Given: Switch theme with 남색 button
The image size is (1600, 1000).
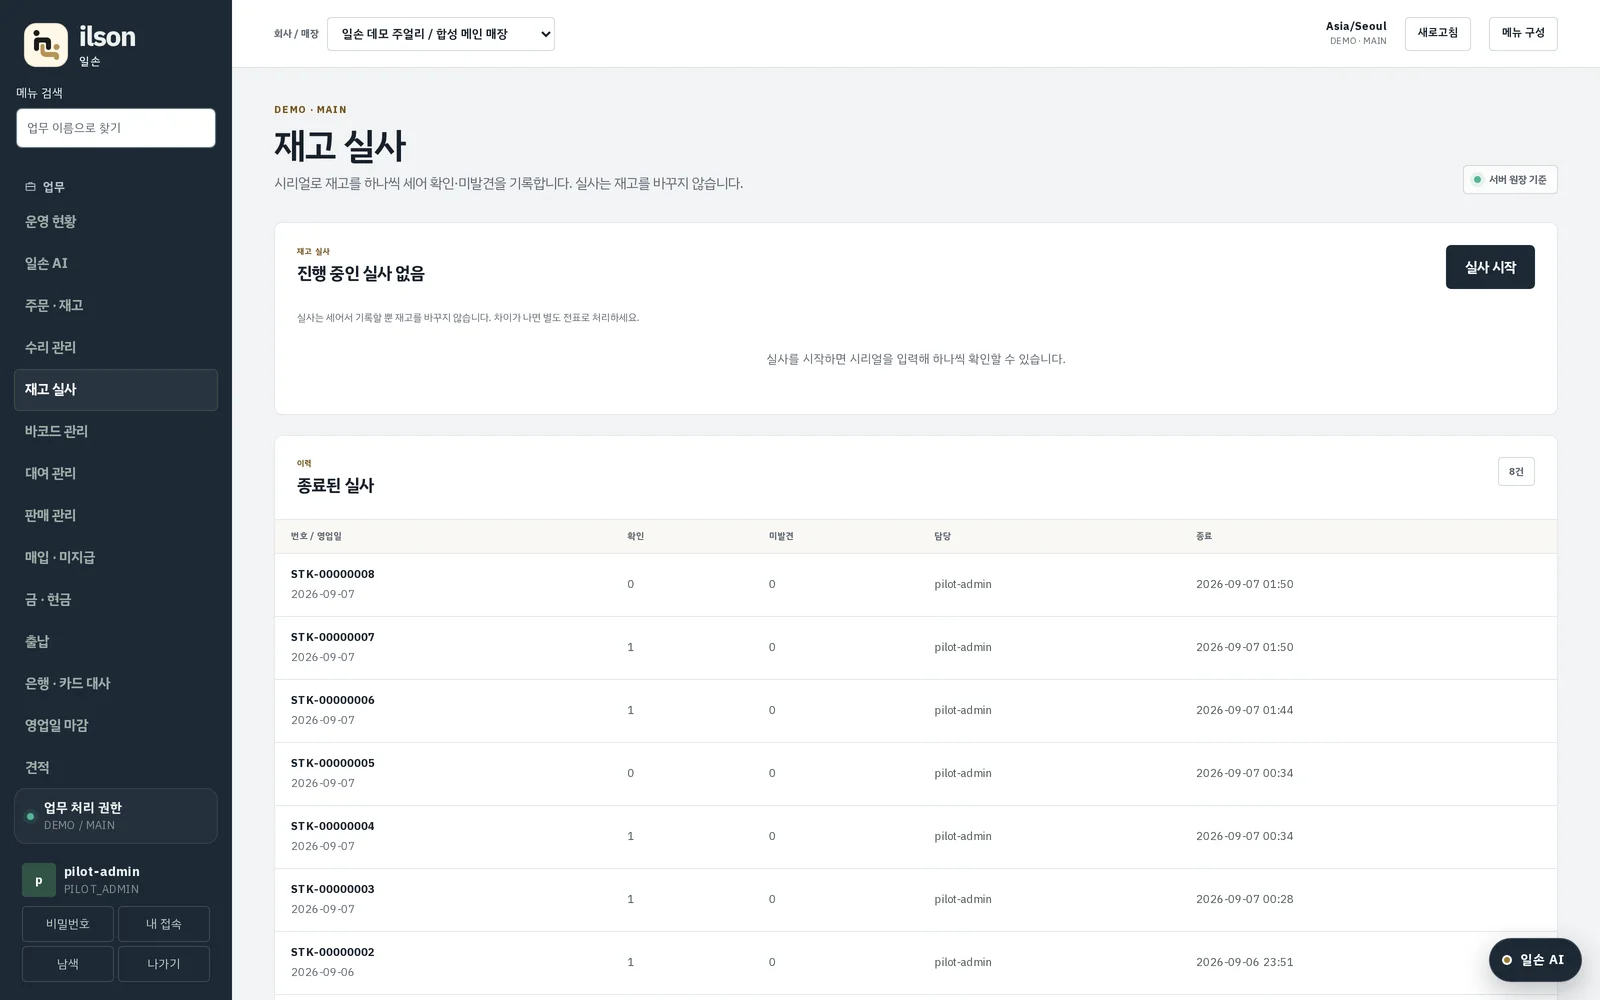Looking at the screenshot, I should coord(68,964).
